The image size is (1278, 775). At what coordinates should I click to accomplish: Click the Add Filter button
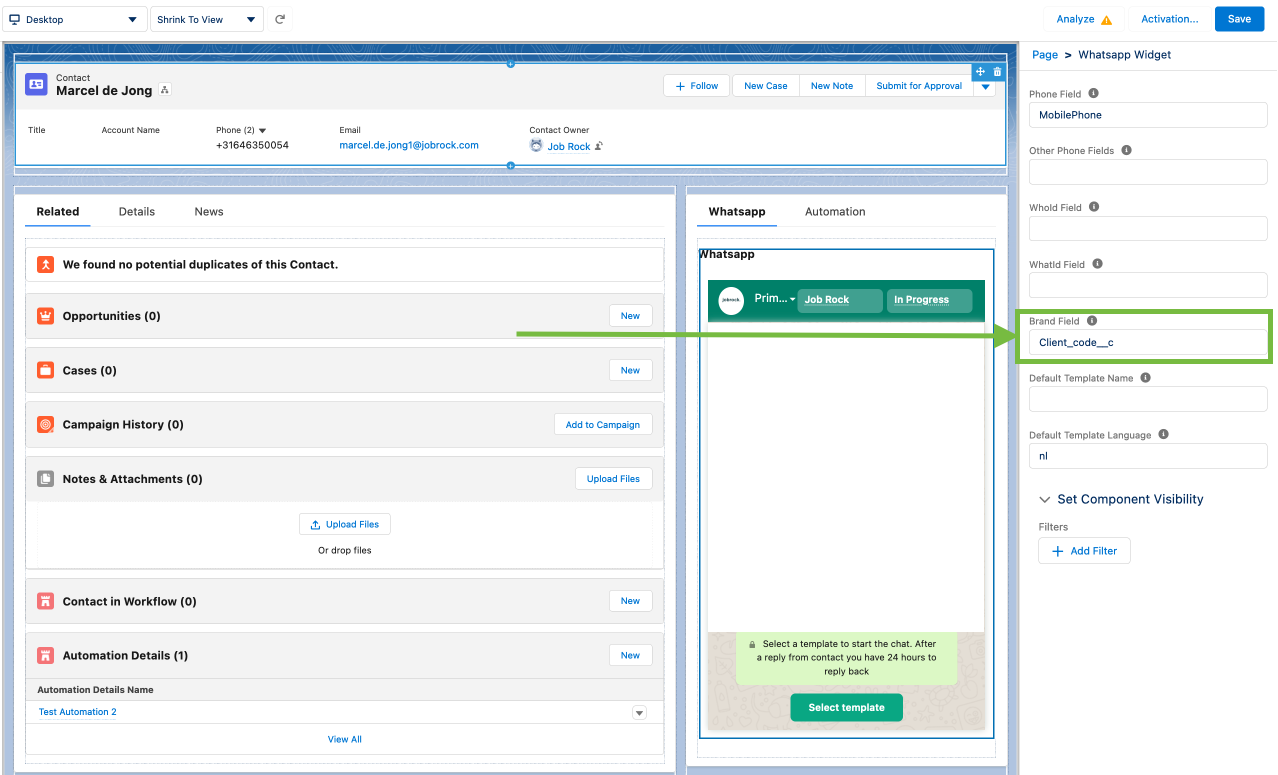point(1084,551)
